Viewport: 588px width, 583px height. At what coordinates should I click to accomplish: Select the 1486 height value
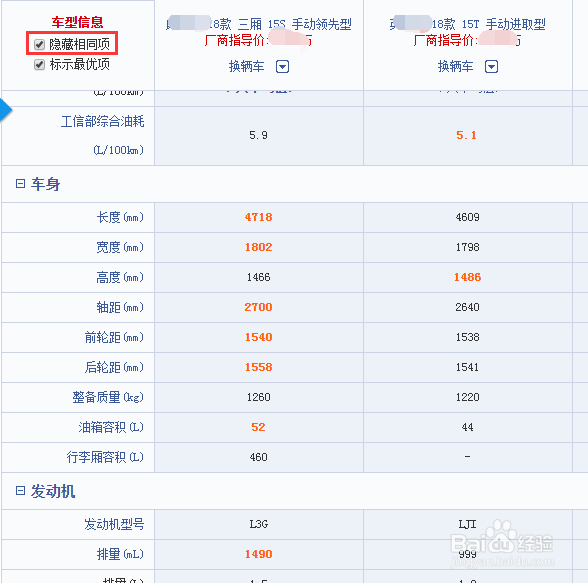[x=467, y=277]
